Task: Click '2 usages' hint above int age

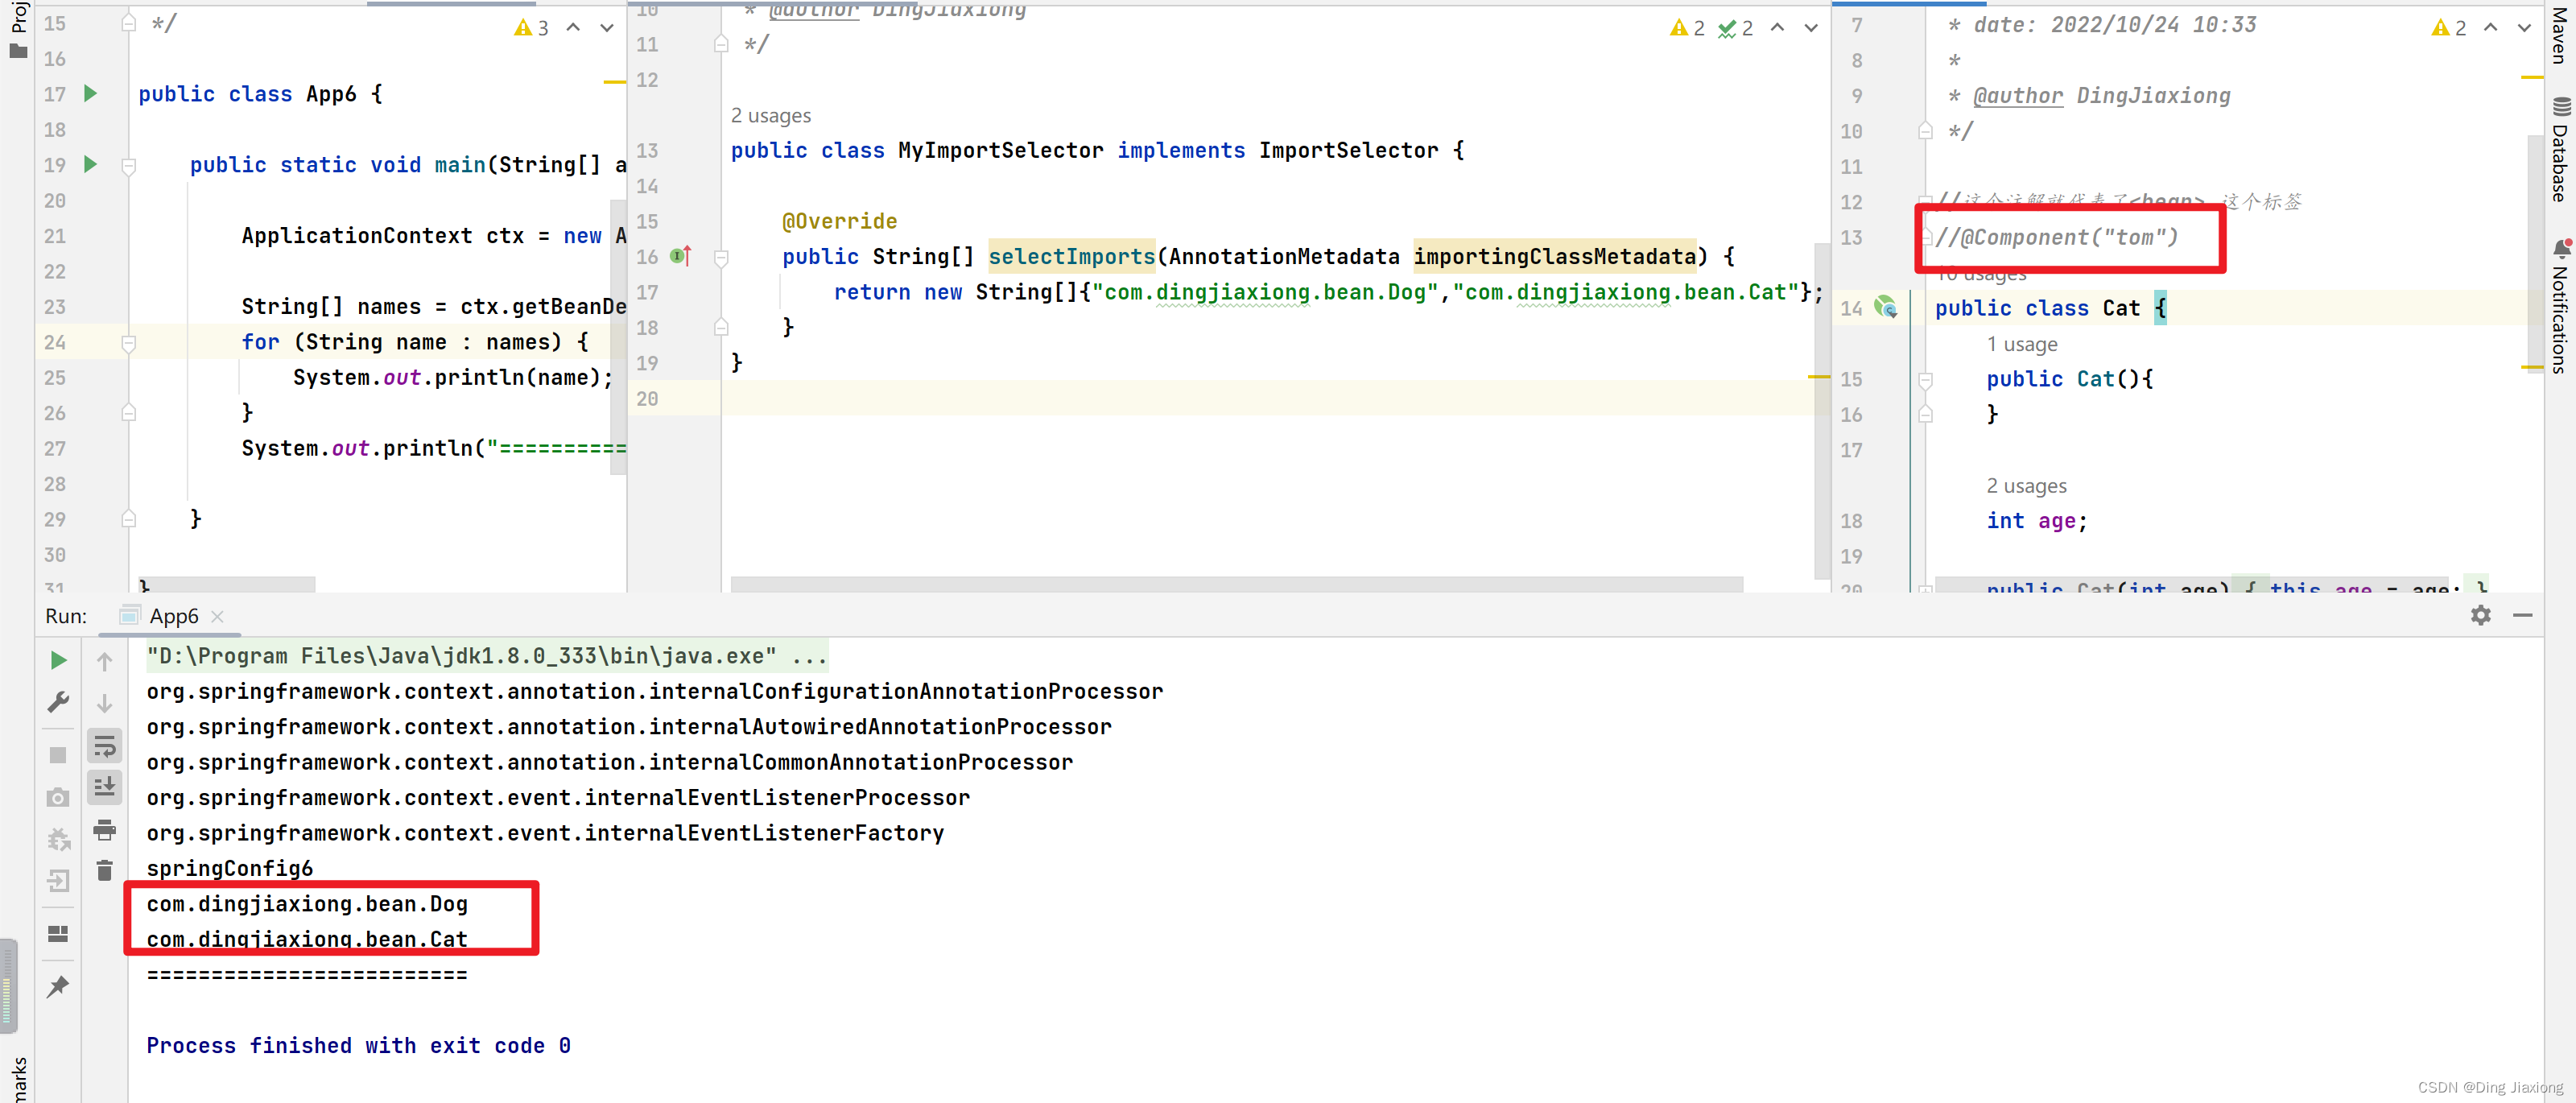Action: pyautogui.click(x=2026, y=486)
